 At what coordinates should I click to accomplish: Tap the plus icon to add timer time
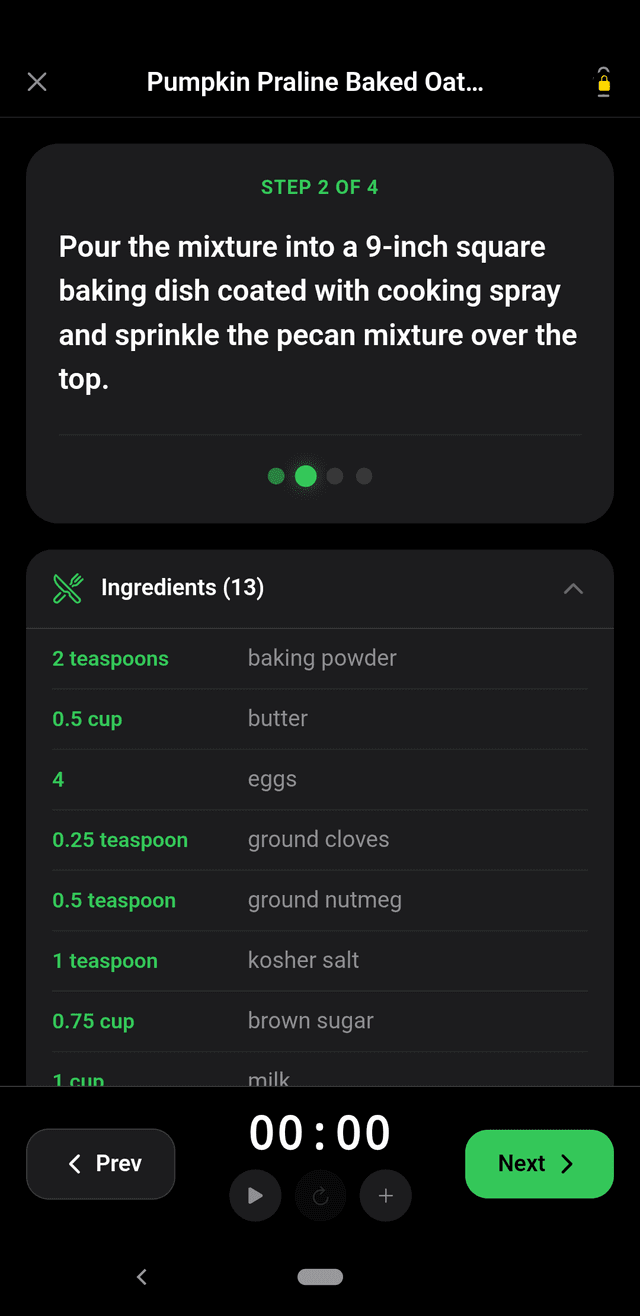click(x=385, y=1195)
